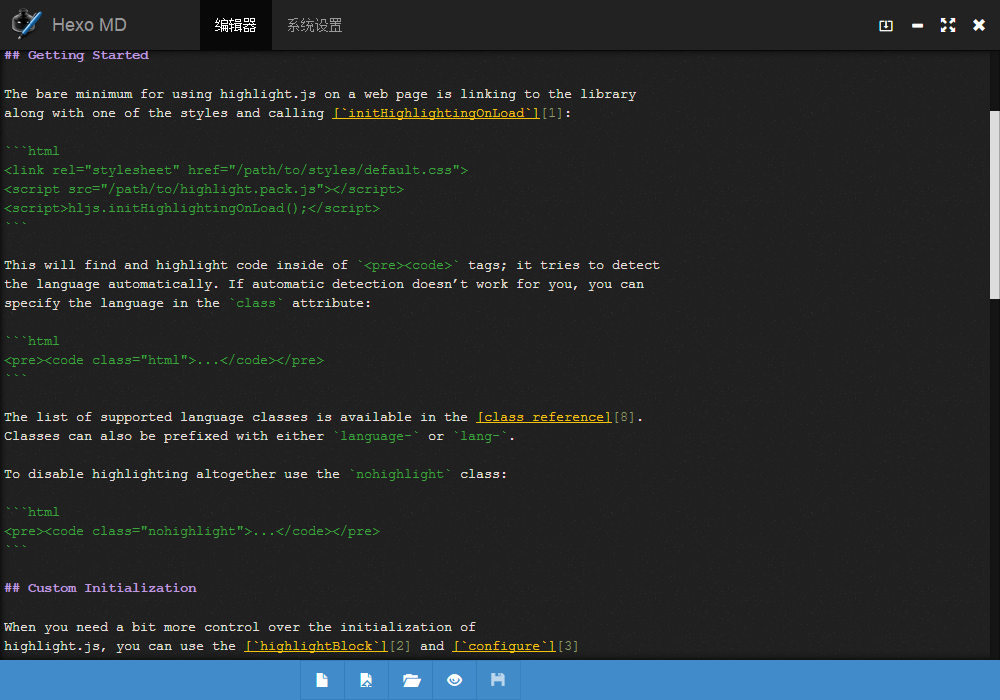Click the '## Custom Initialization' heading
This screenshot has width=1000, height=700.
(100, 588)
